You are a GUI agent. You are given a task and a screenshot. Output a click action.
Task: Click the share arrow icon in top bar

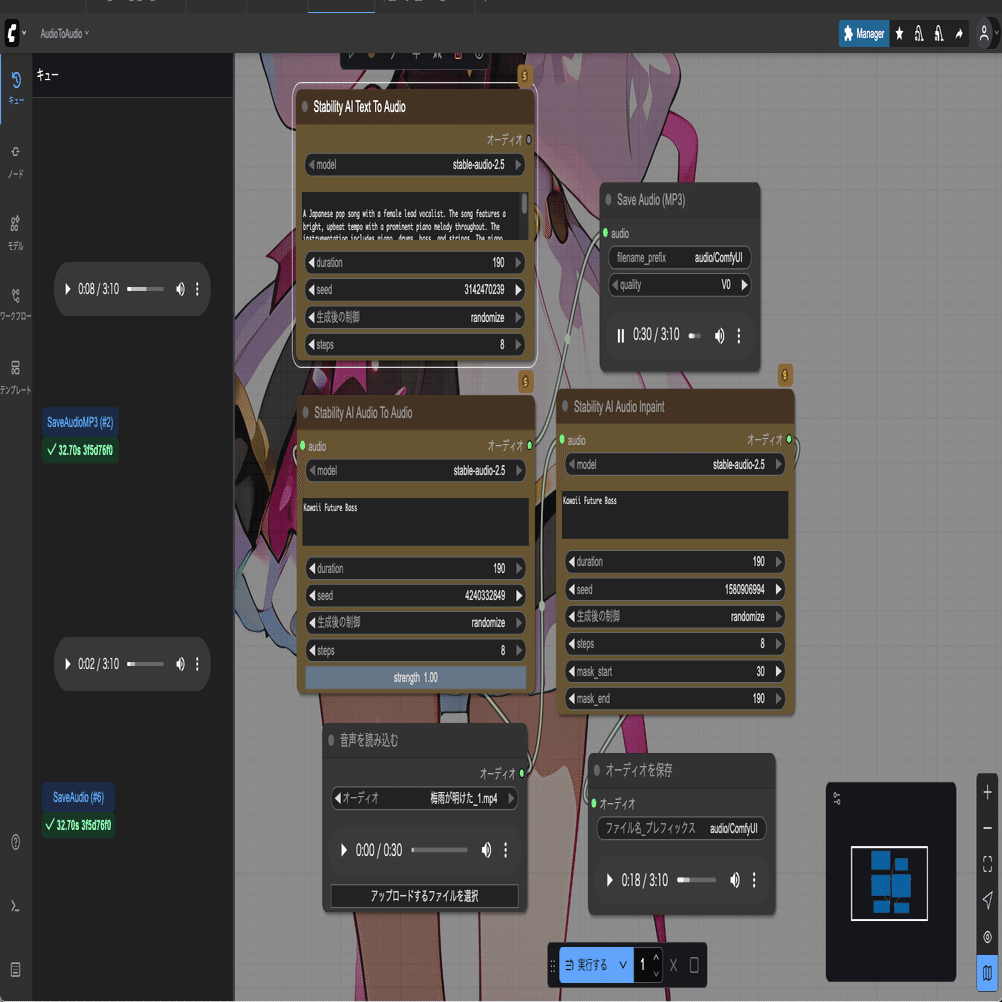click(959, 33)
